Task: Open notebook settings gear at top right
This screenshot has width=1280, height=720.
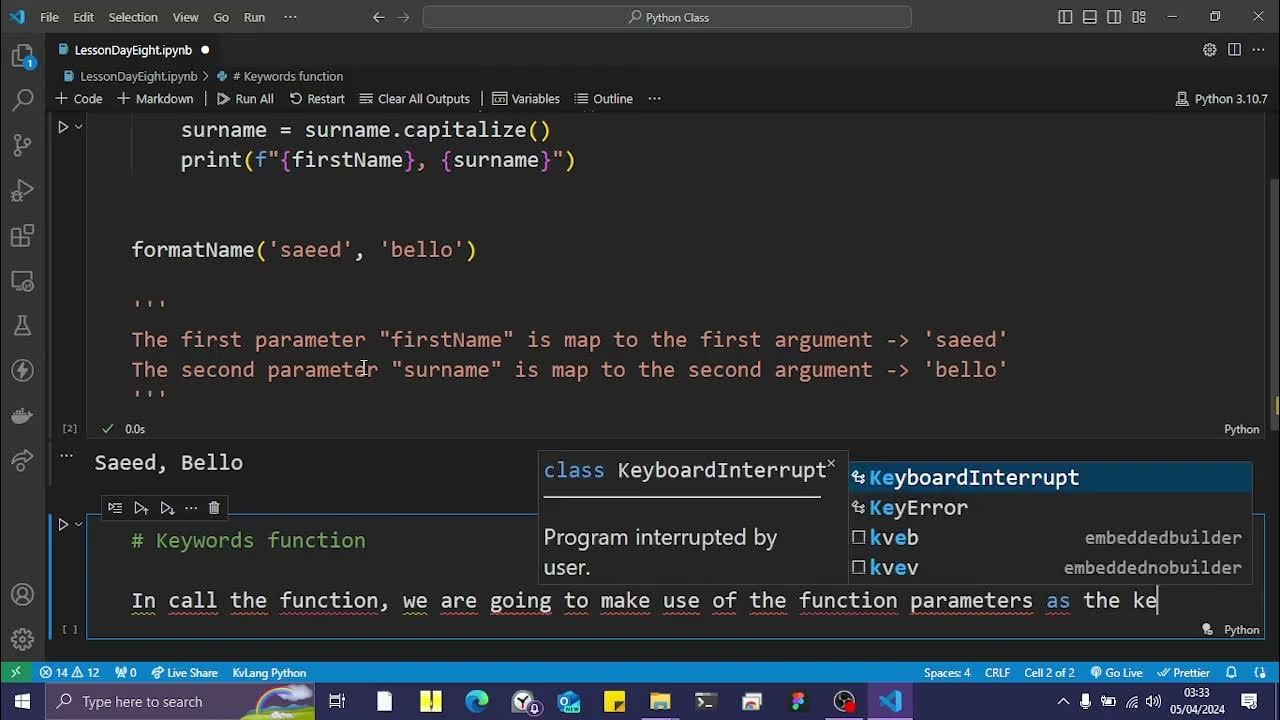Action: pyautogui.click(x=1210, y=50)
